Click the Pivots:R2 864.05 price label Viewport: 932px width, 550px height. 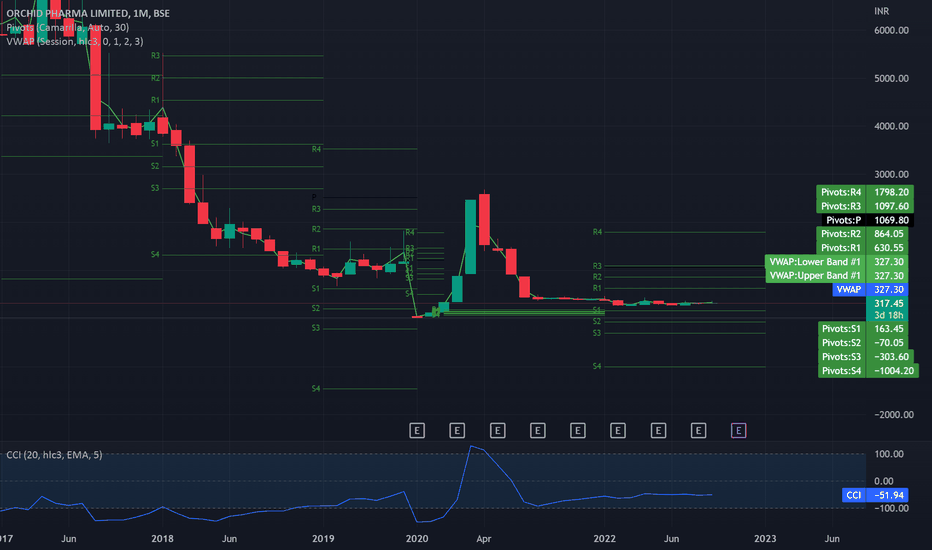(x=863, y=234)
